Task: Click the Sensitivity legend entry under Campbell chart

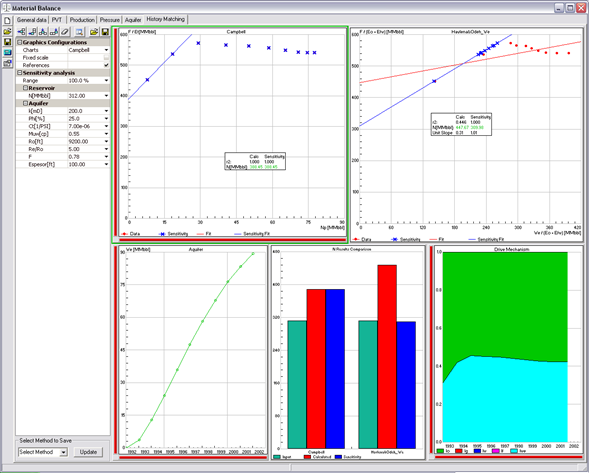Action: click(173, 234)
